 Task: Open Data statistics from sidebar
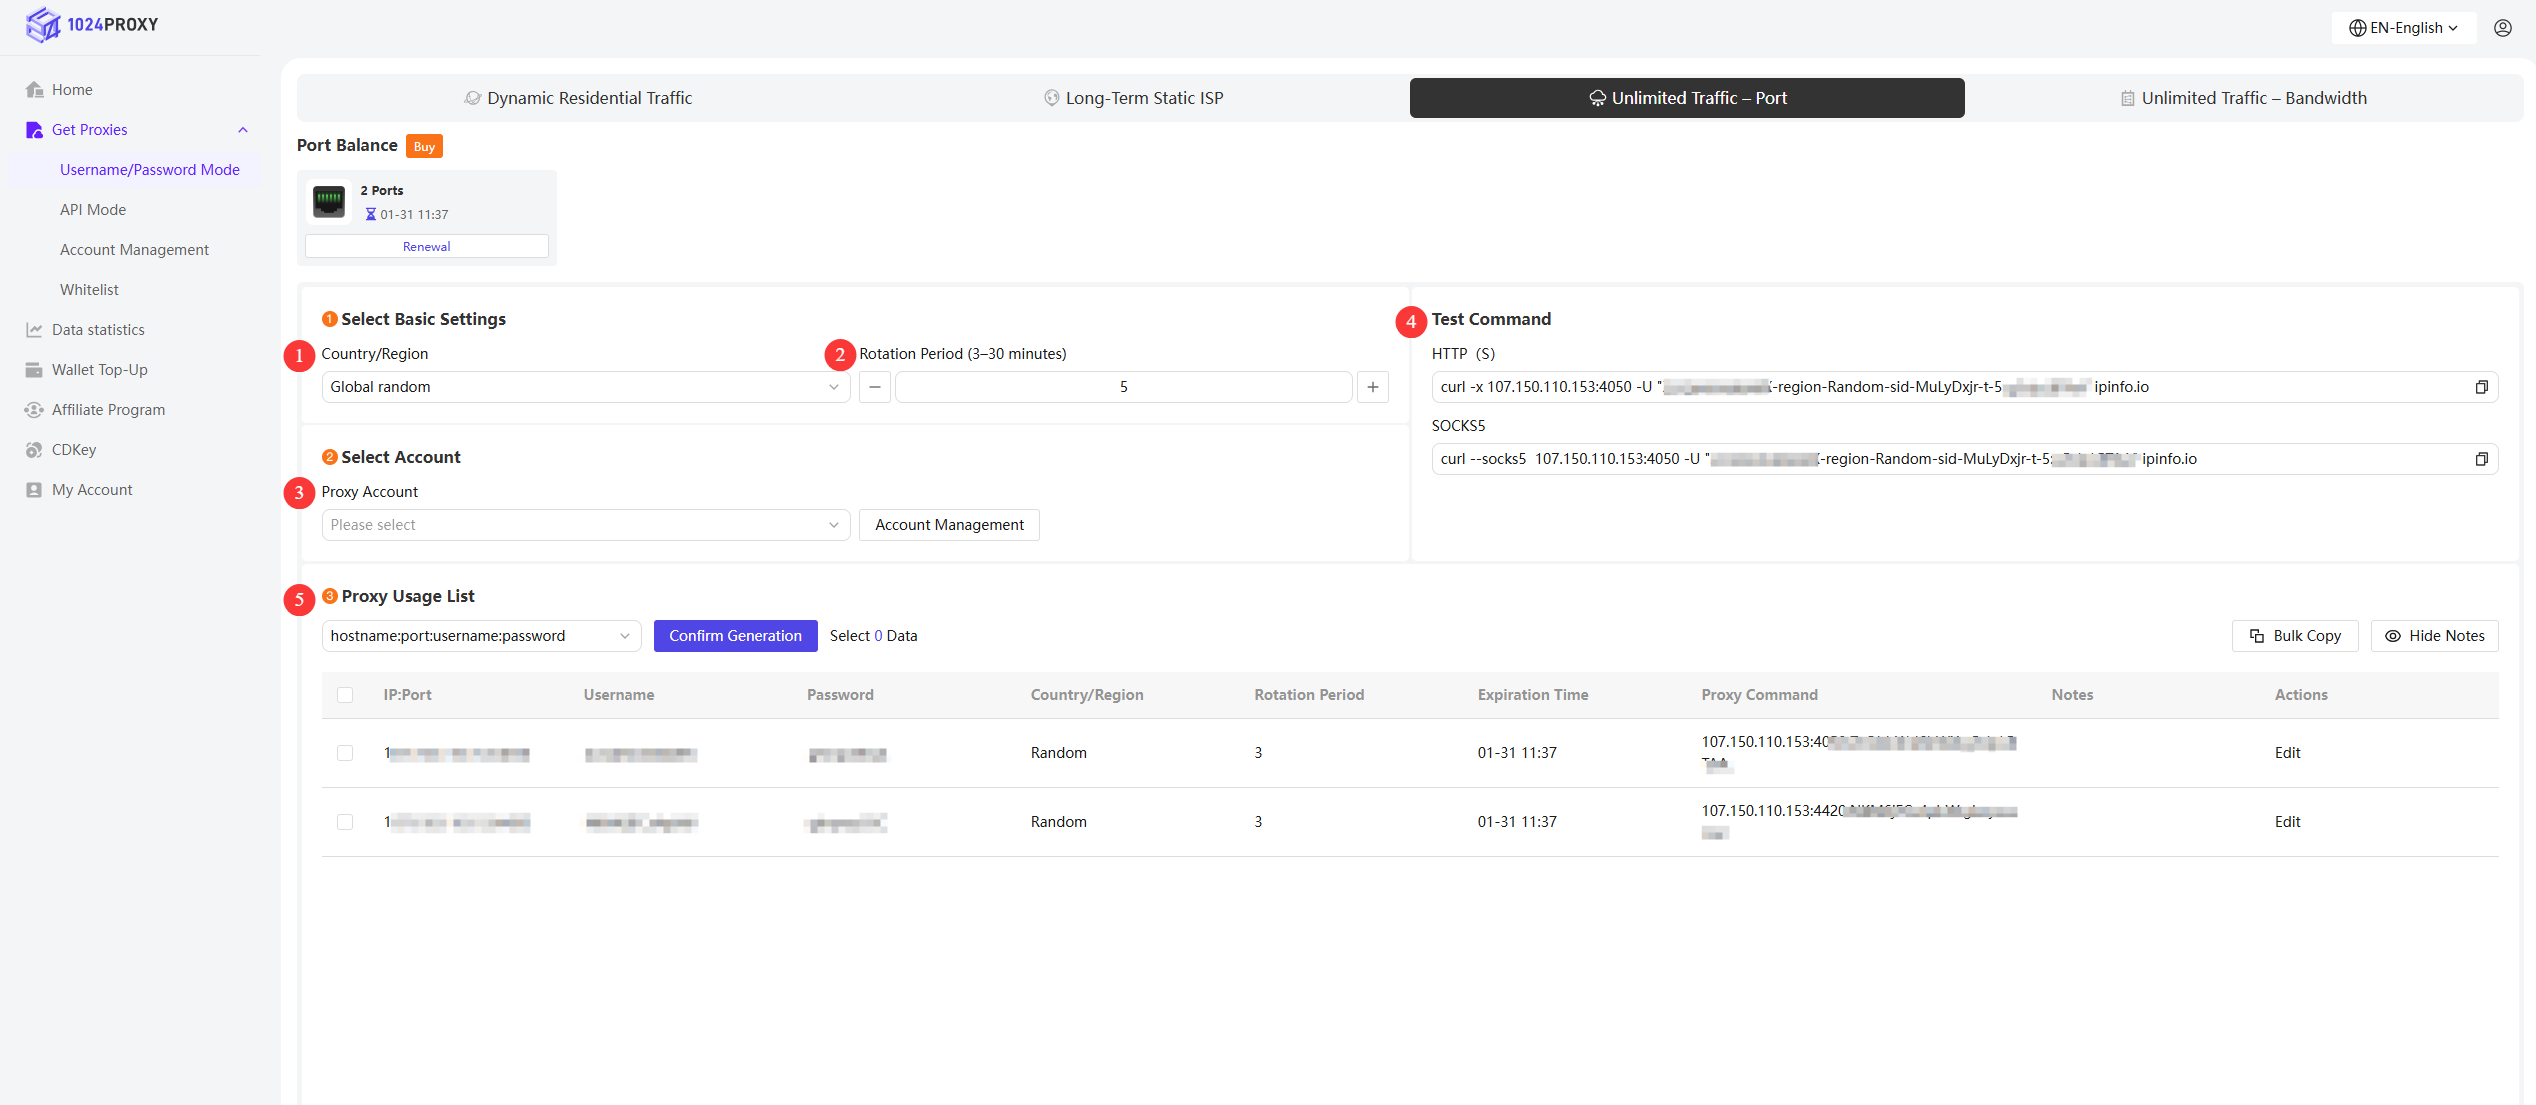(98, 330)
